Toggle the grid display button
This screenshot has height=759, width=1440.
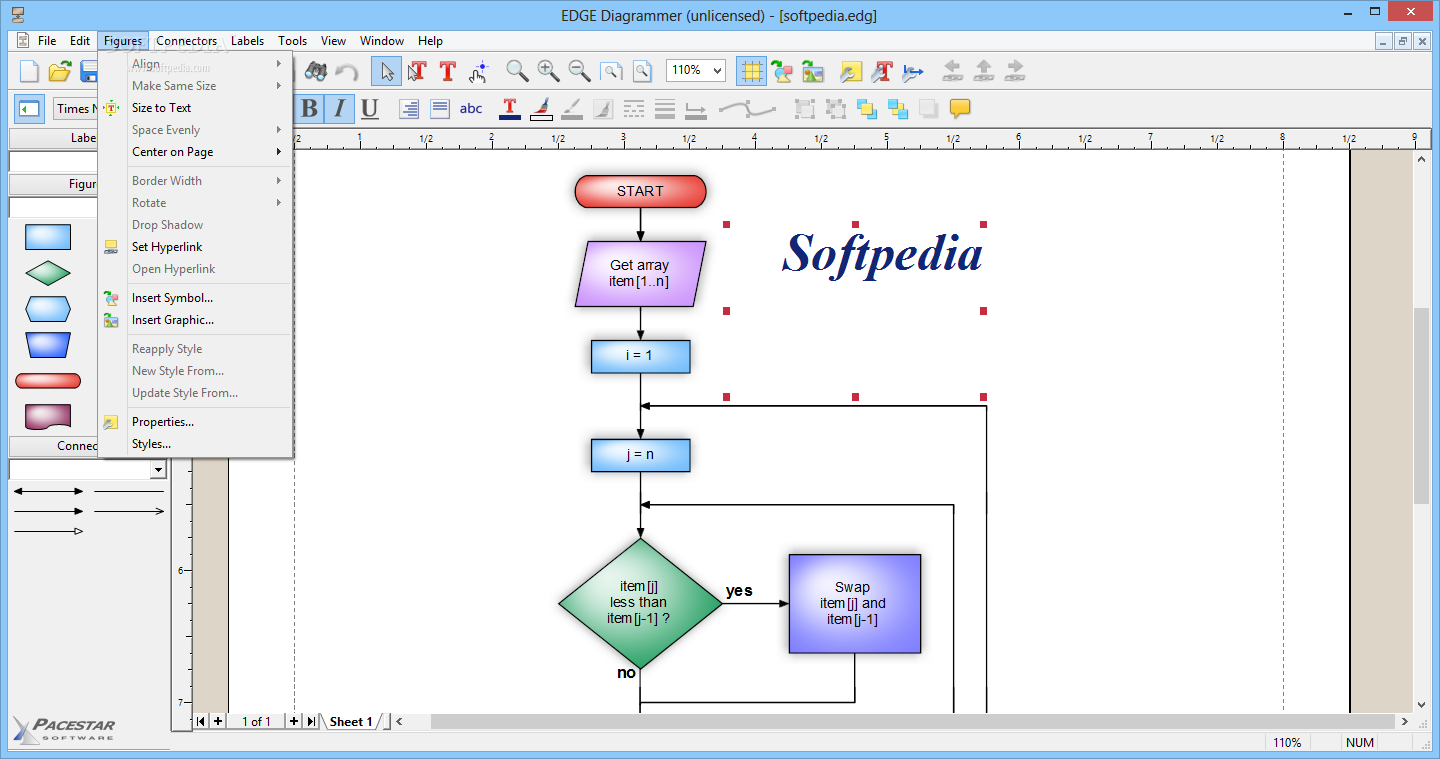[x=752, y=71]
